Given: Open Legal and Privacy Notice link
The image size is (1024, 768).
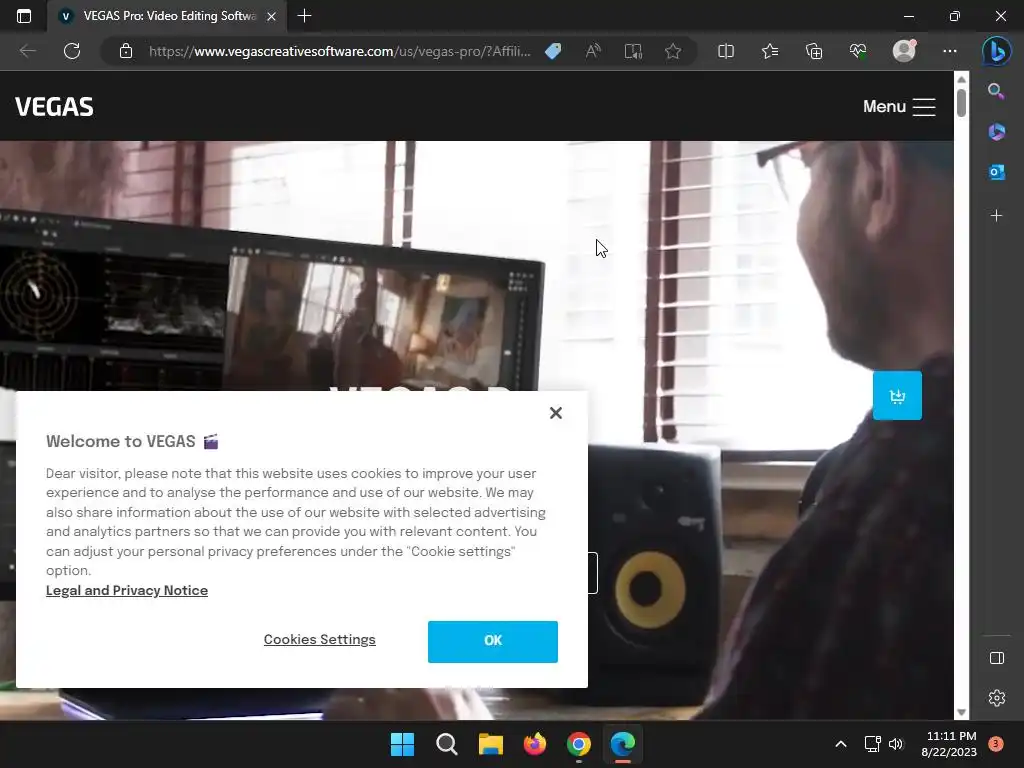Looking at the screenshot, I should click(x=127, y=590).
